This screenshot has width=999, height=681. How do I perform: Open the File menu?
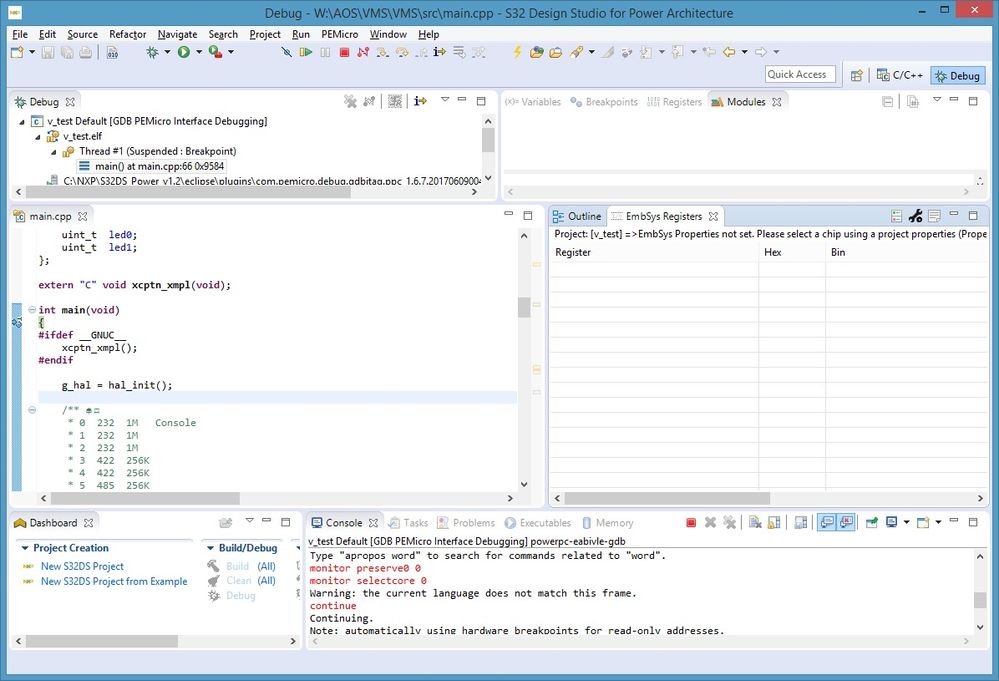pyautogui.click(x=20, y=34)
